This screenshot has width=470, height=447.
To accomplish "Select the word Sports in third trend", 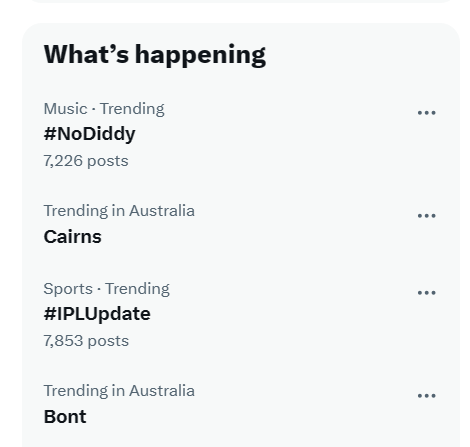I will coord(68,289).
